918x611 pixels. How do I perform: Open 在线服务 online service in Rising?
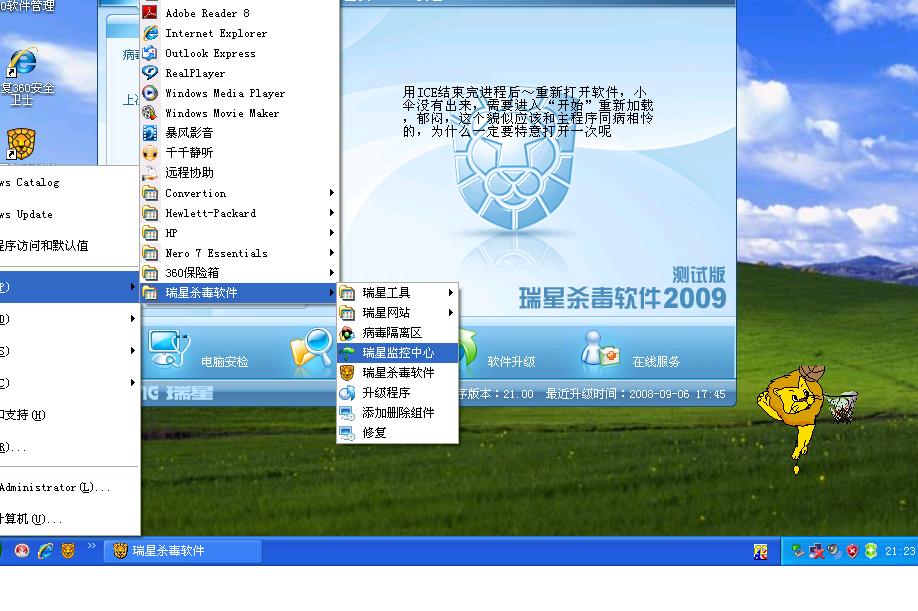631,351
